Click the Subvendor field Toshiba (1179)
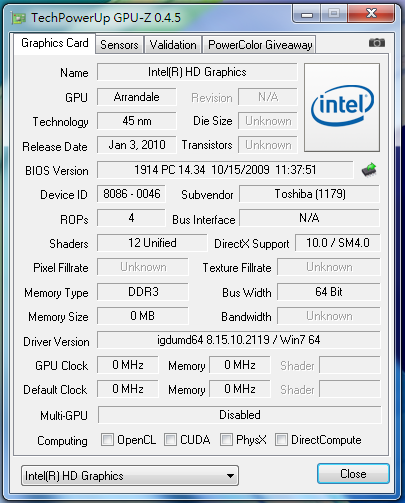Screen dimensions: 405x503 310,194
